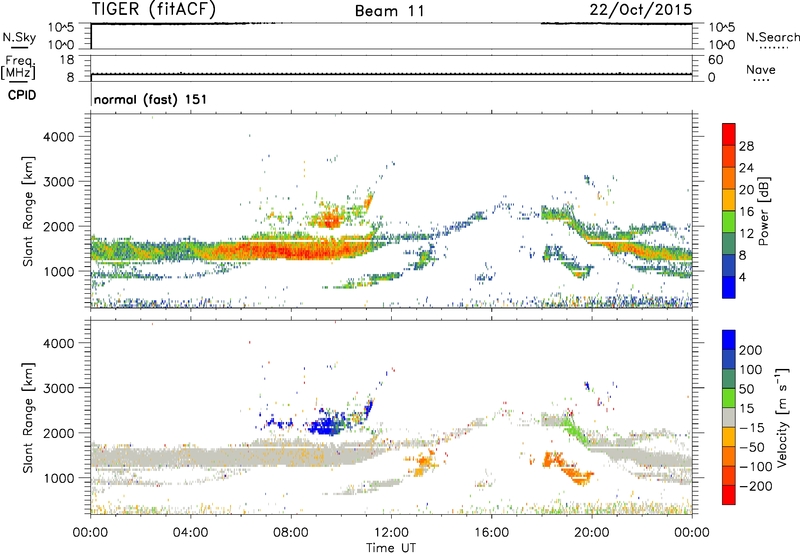Click the velocity panel 'Slant Range [km]' label
Viewport: 800px width, 554px height.
[x=28, y=418]
